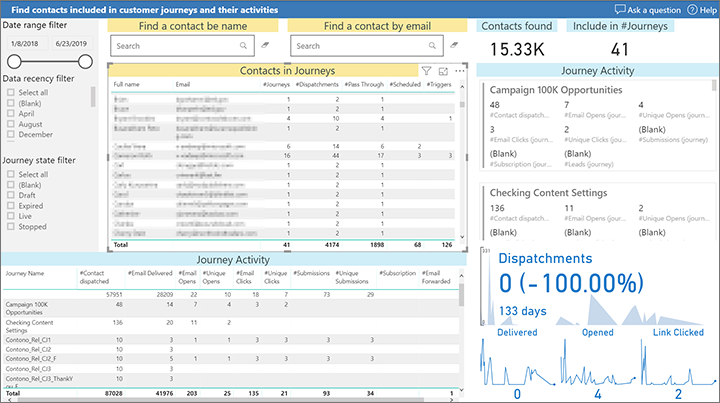Click the magnifier in name search box
Viewport: 720px width, 403px height.
[243, 45]
